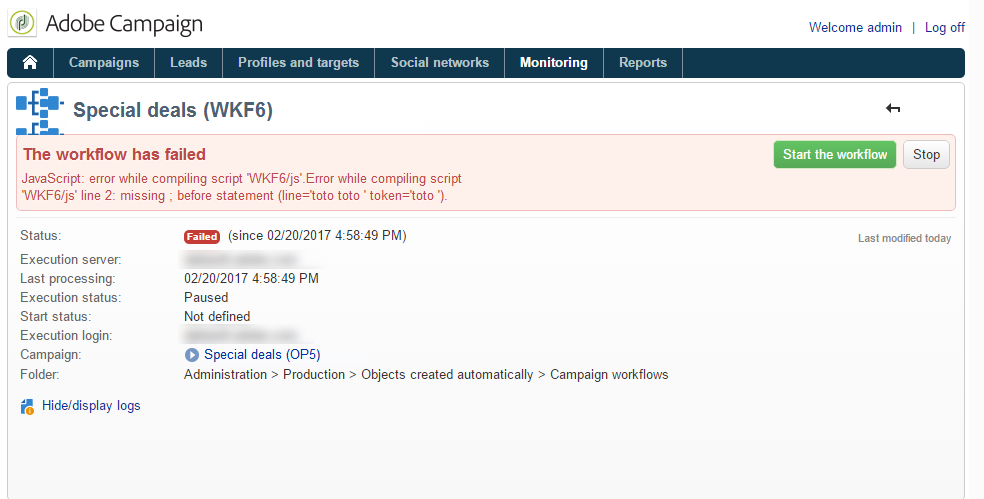Click the Stop button
984x499 pixels.
tap(926, 154)
